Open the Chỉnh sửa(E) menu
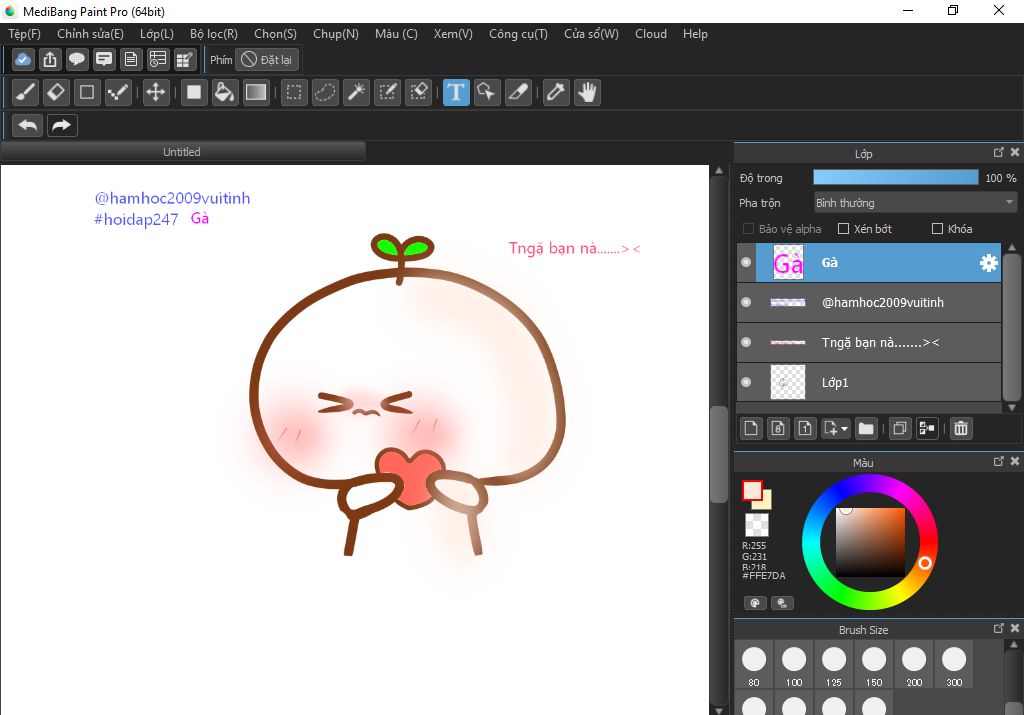1024x715 pixels. [x=90, y=34]
